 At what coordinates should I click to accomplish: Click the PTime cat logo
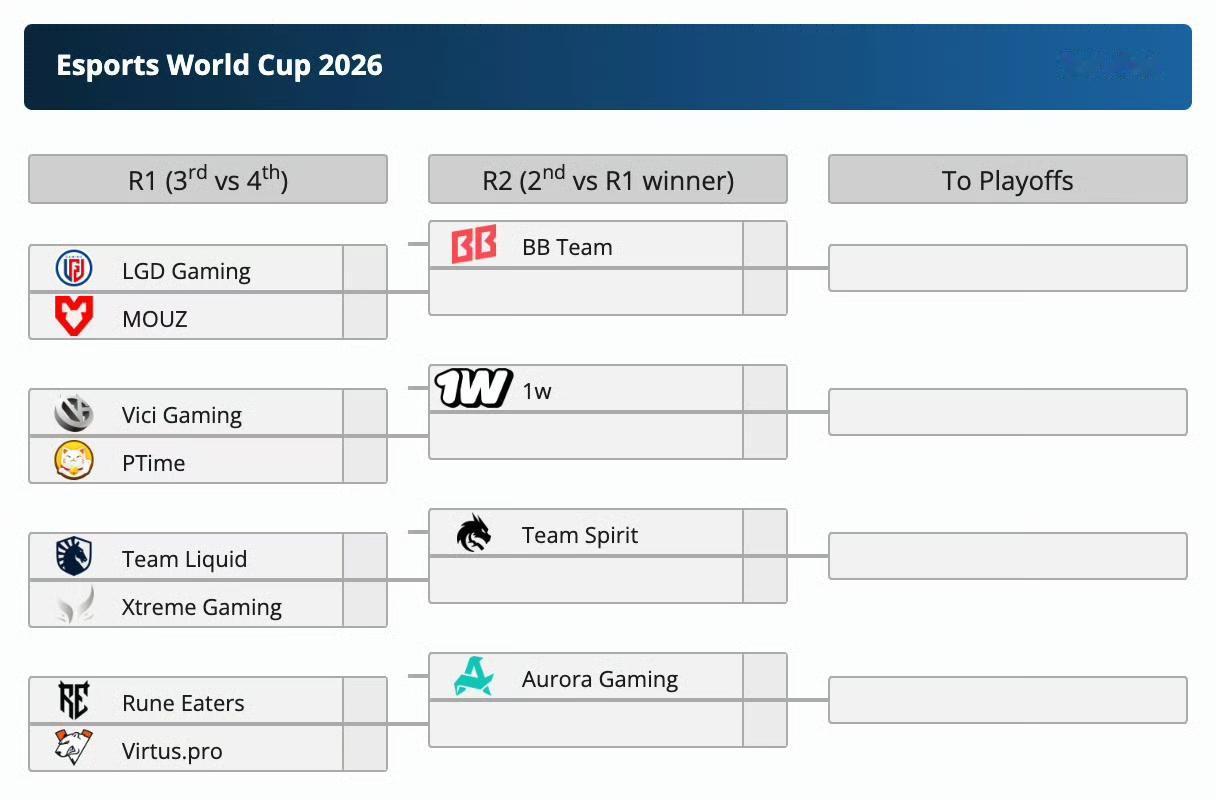(74, 461)
